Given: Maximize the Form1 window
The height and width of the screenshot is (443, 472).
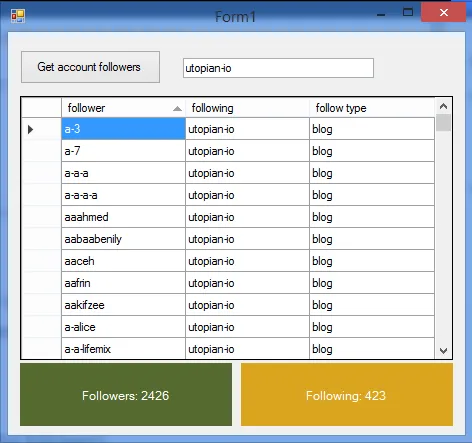Looking at the screenshot, I should 408,13.
